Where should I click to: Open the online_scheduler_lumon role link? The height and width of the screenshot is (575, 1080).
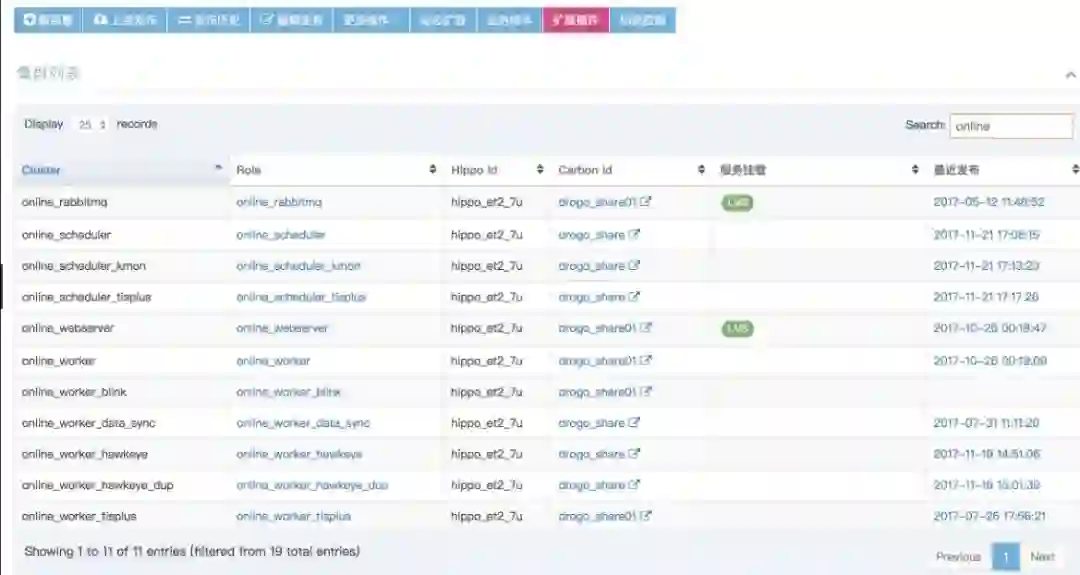point(298,265)
